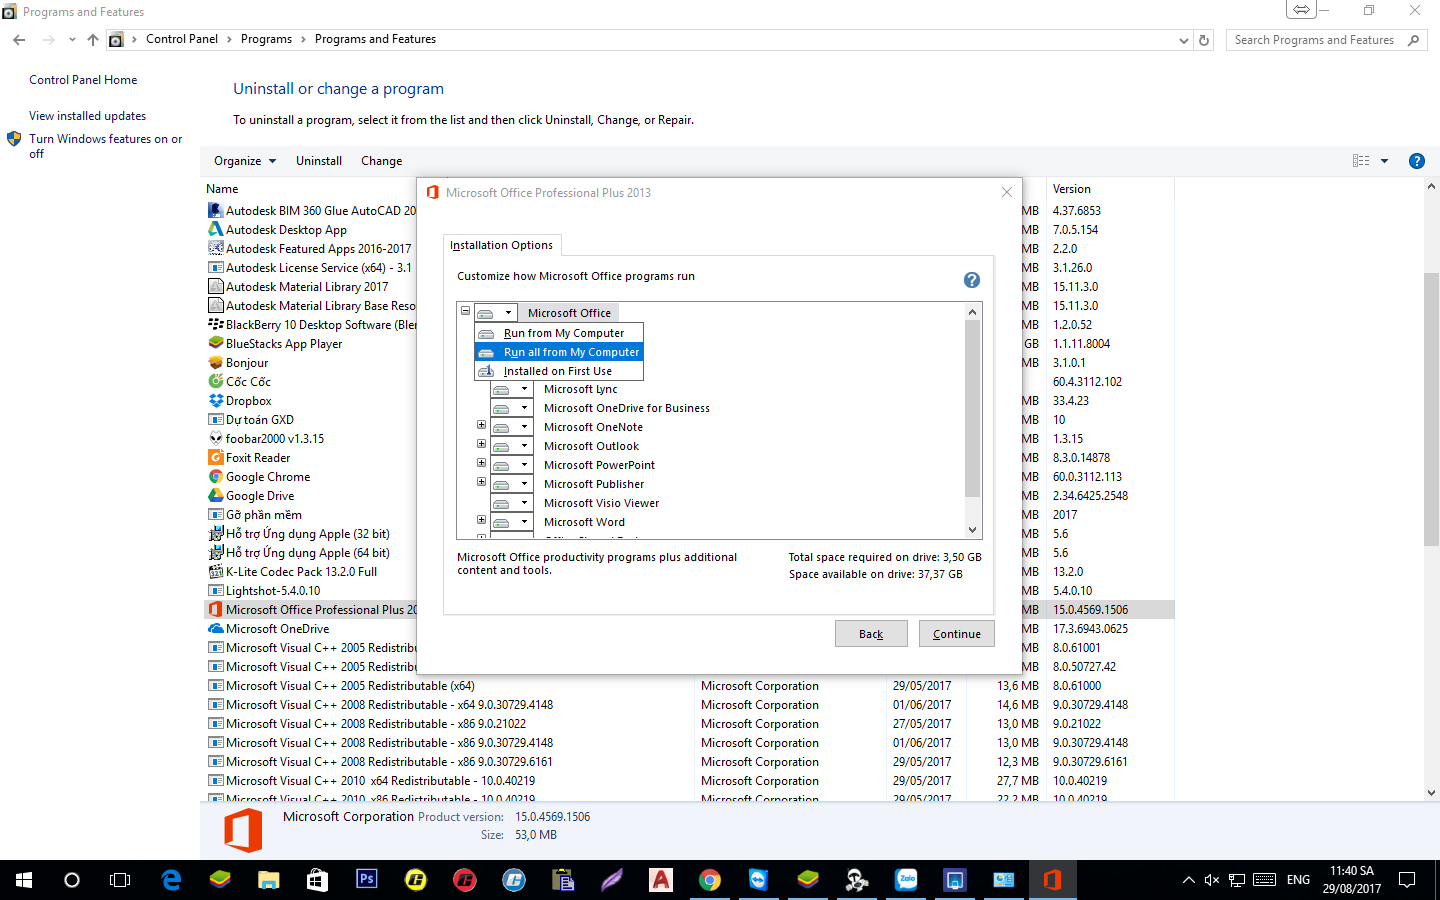The height and width of the screenshot is (900, 1440).
Task: Open install dropdown for Microsoft Lync
Action: 523,389
